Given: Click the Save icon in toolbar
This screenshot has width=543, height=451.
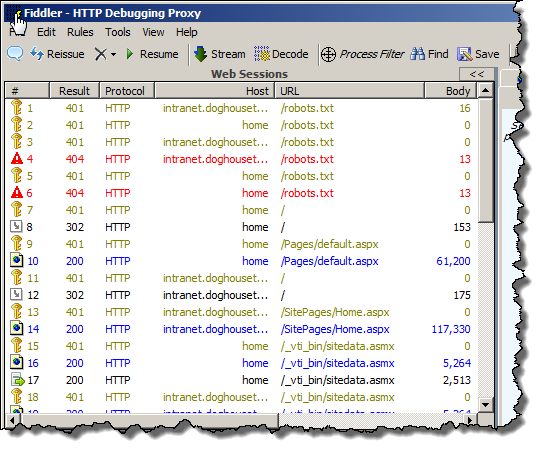Looking at the screenshot, I should pyautogui.click(x=465, y=54).
